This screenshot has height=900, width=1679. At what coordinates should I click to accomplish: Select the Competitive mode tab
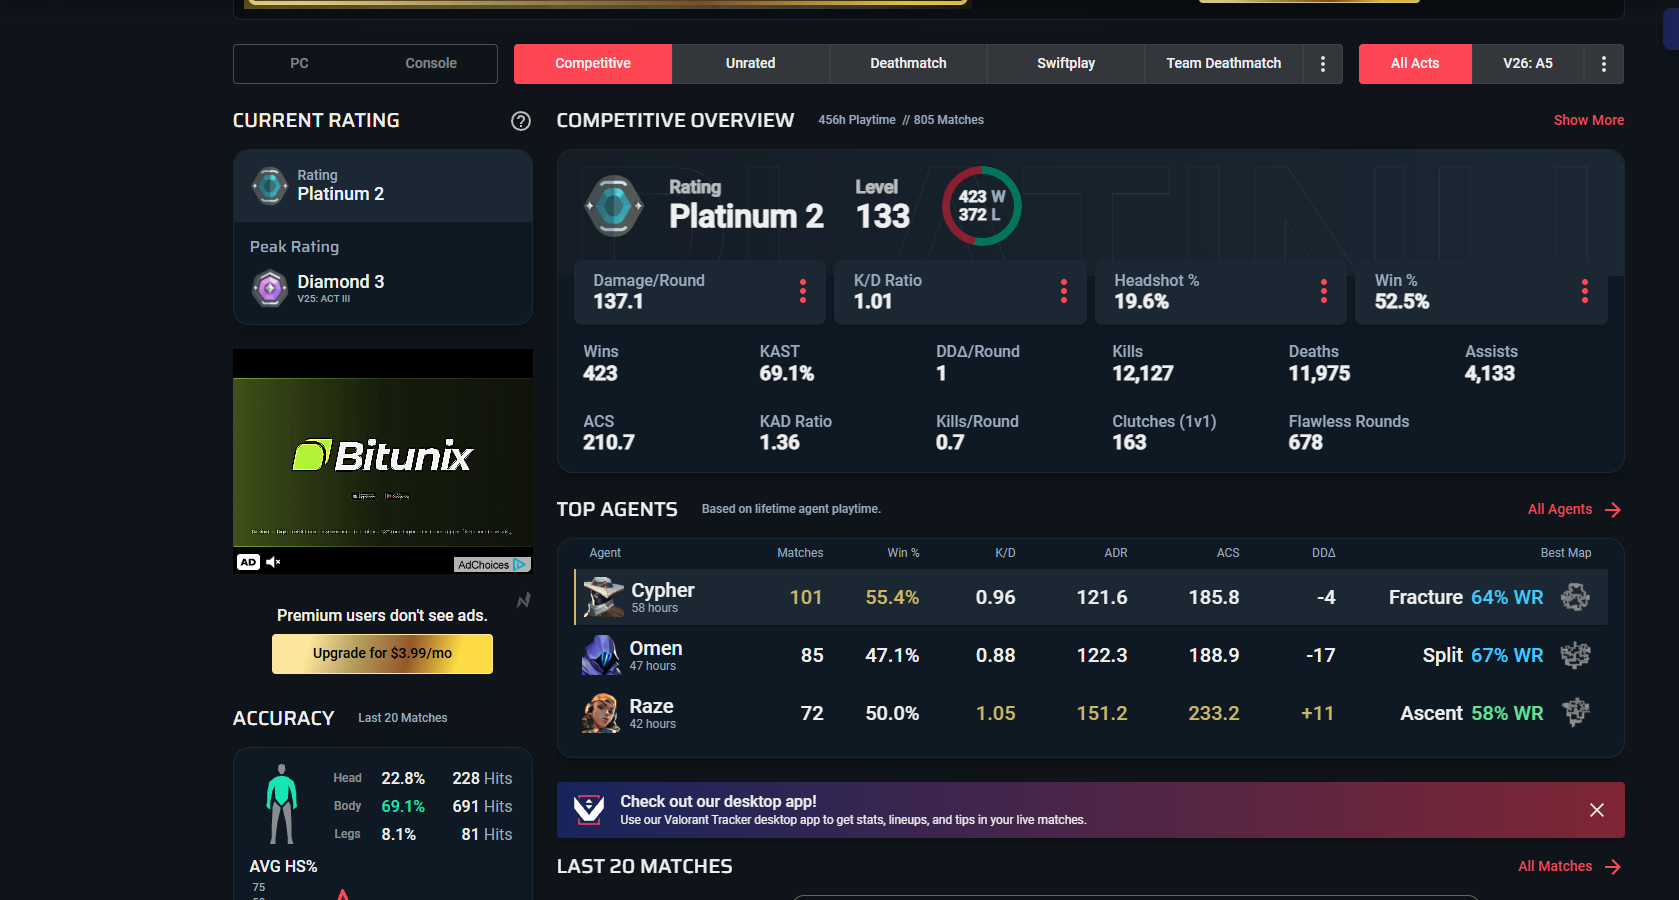[x=593, y=63]
